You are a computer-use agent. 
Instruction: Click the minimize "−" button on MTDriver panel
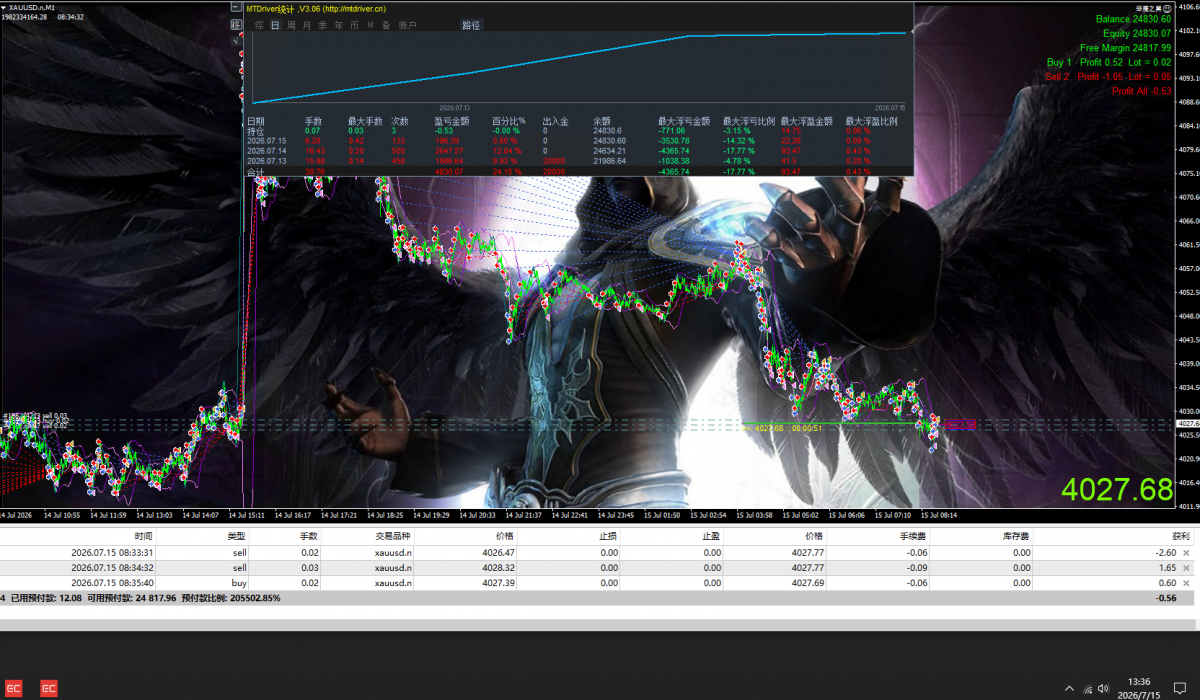pos(236,7)
